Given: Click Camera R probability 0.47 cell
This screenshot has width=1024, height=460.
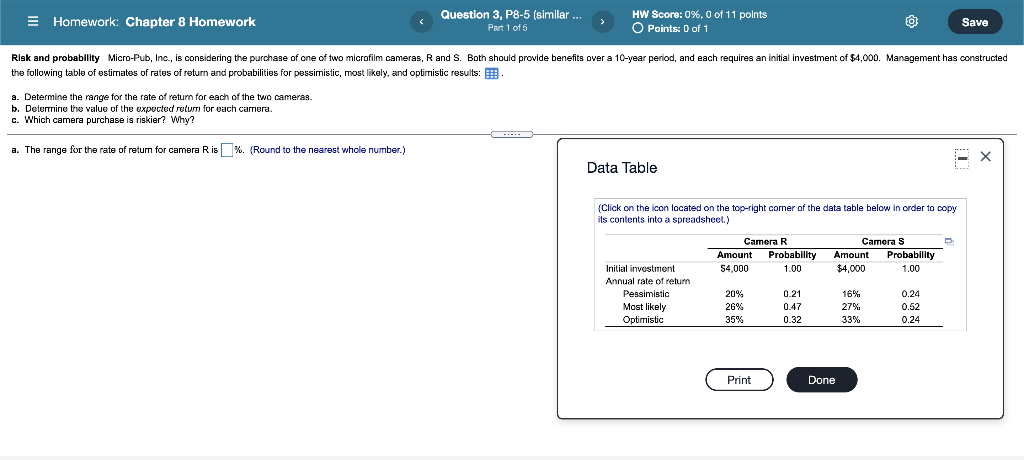Looking at the screenshot, I should [x=792, y=306].
